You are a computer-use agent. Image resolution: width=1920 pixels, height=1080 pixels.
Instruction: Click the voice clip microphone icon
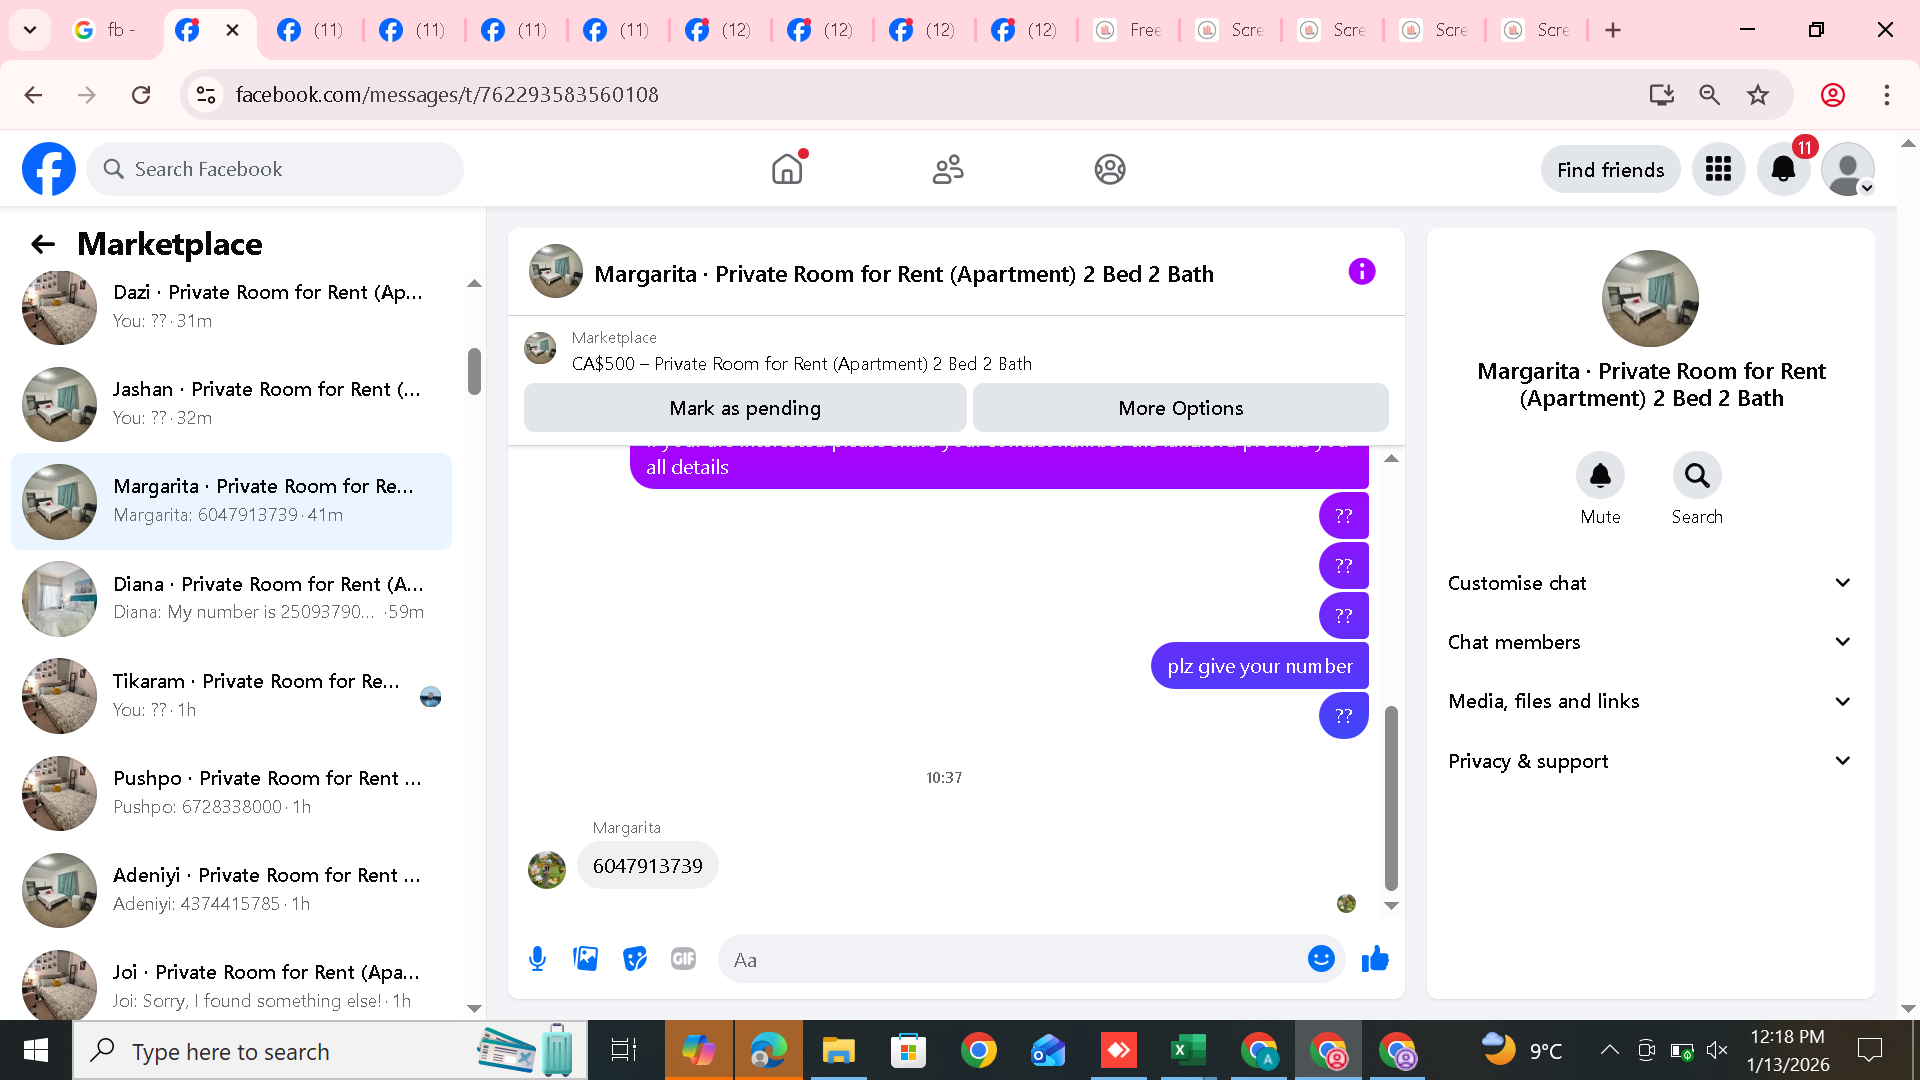point(537,959)
